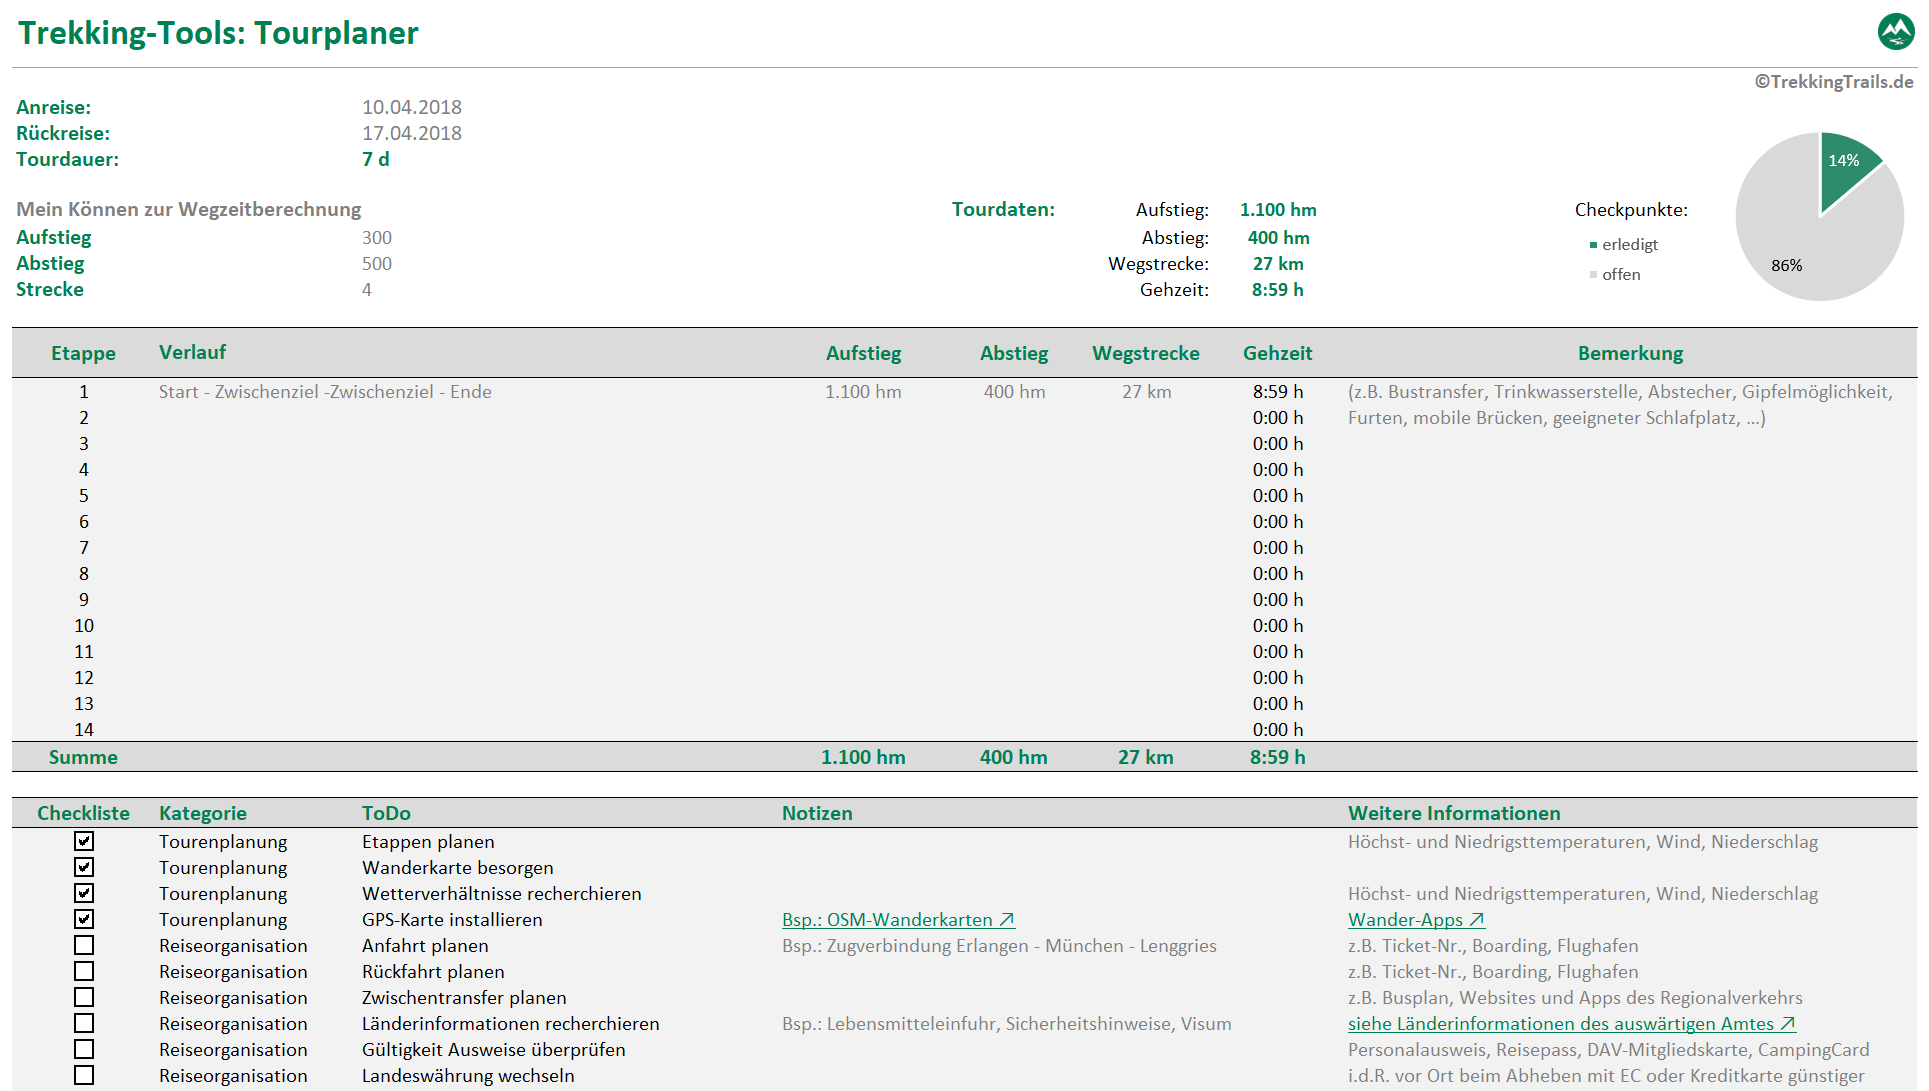Uncheck the Etappen planen checkbox
1929x1091 pixels.
84,841
